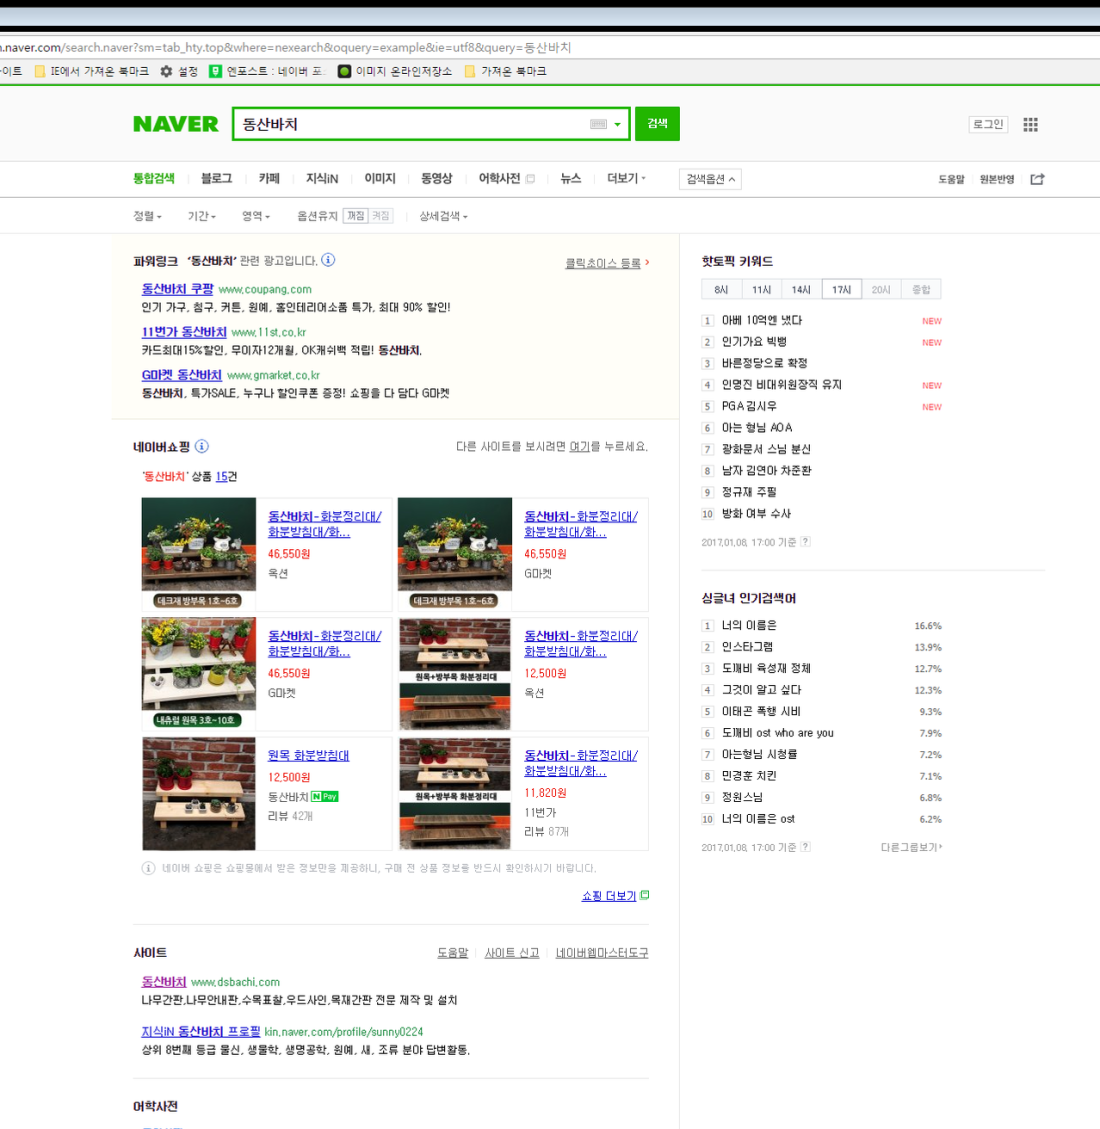Click the 원목 화분받침대 product title

pyautogui.click(x=308, y=755)
